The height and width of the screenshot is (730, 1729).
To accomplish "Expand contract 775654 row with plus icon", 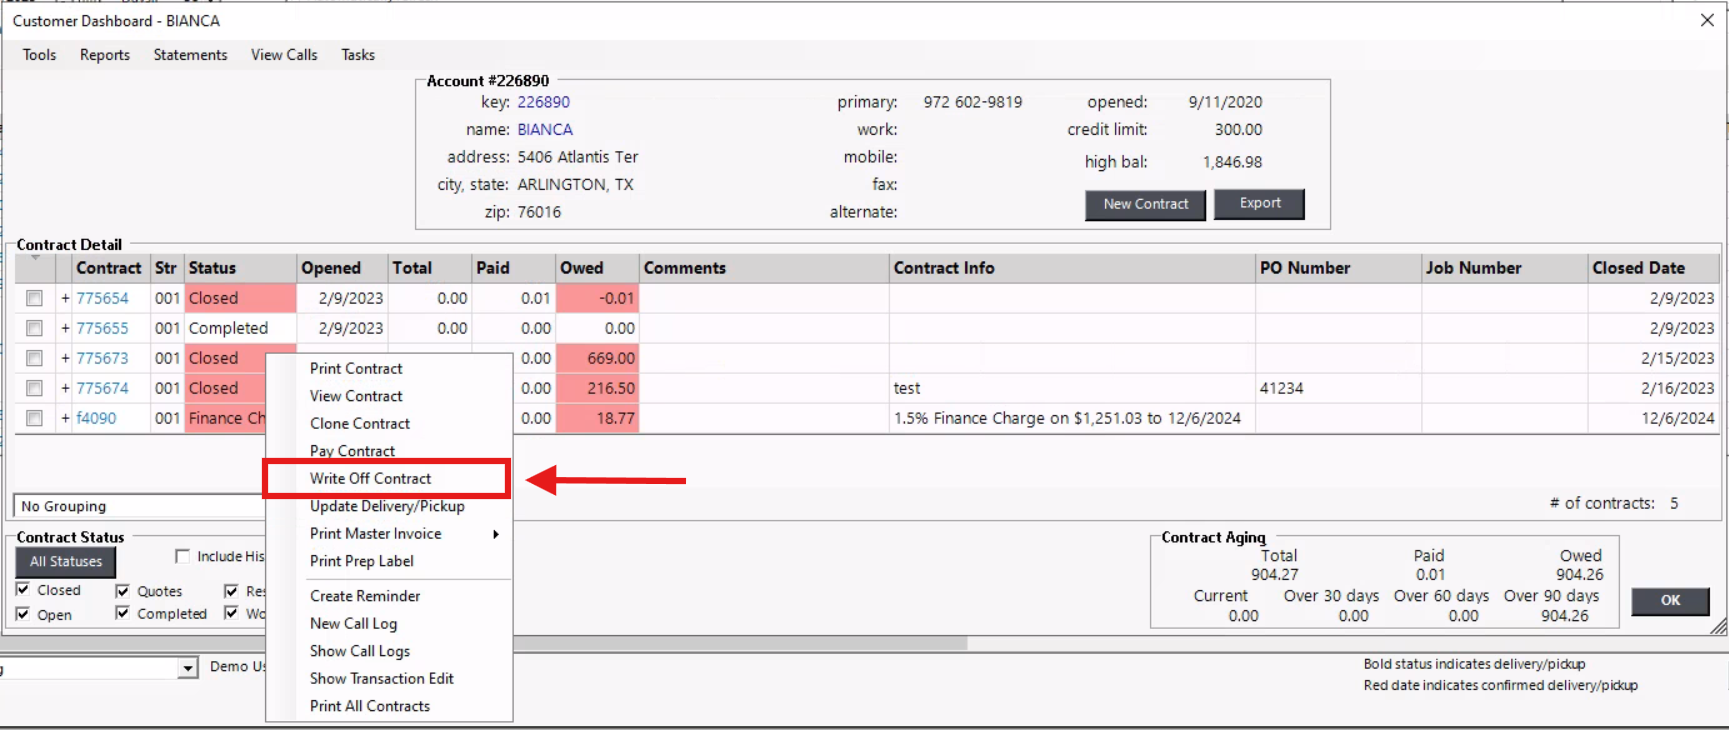I will coord(65,298).
